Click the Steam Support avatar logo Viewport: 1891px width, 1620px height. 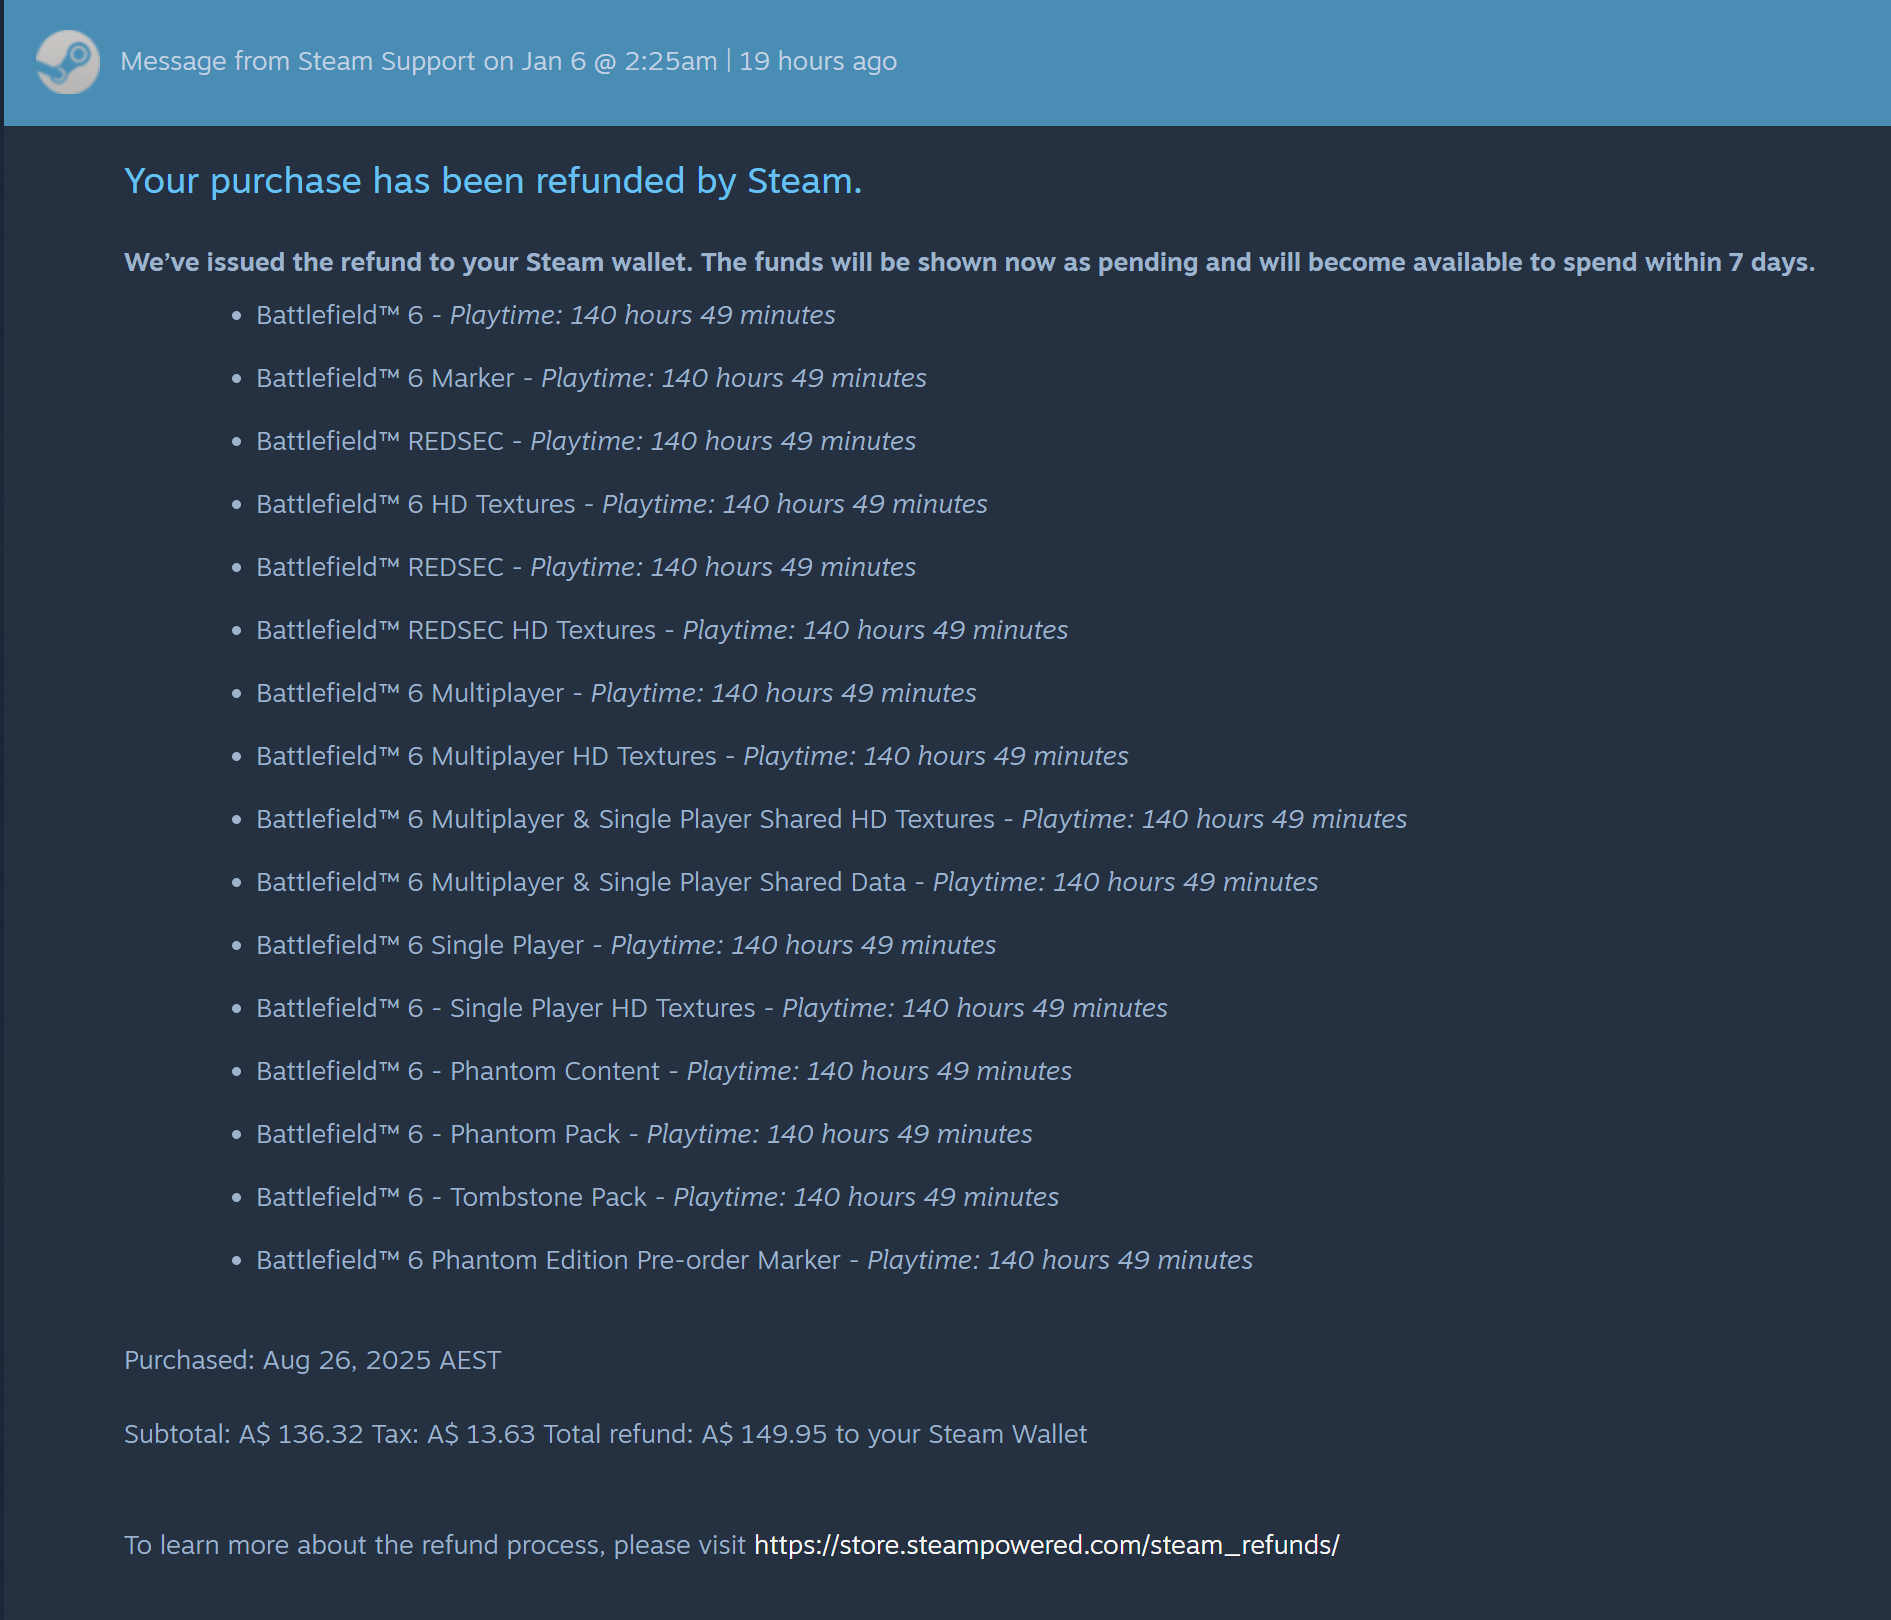(x=68, y=62)
